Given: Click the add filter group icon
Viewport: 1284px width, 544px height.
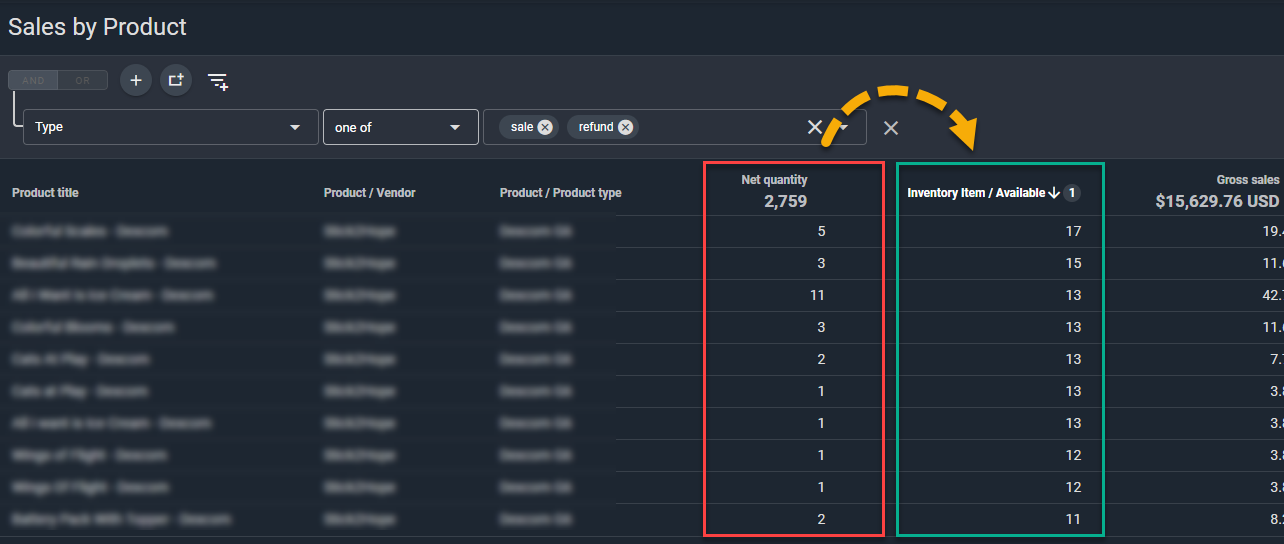Looking at the screenshot, I should point(176,80).
